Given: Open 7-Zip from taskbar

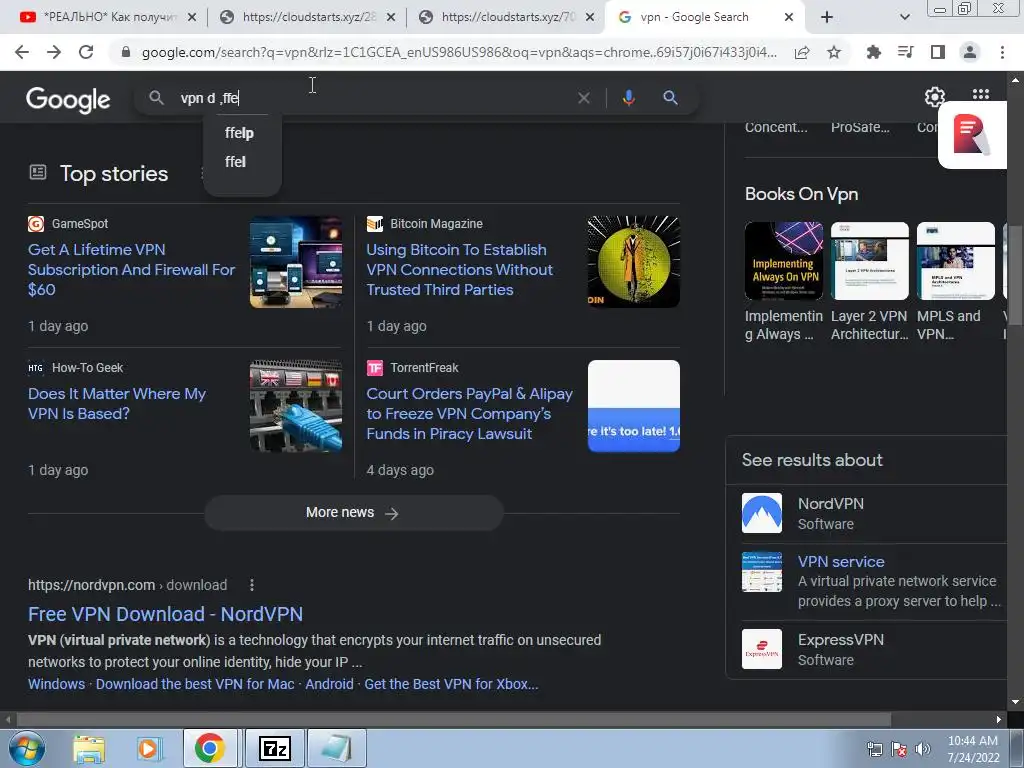Looking at the screenshot, I should pyautogui.click(x=274, y=749).
